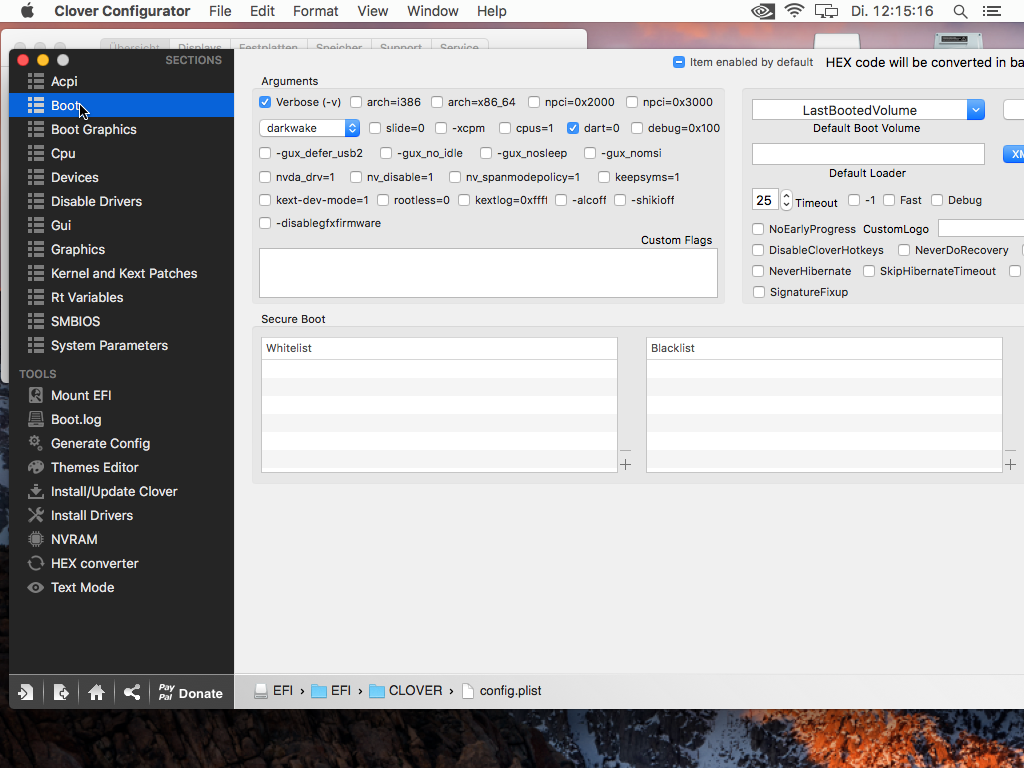Click the home icon in bottom toolbar
Image resolution: width=1024 pixels, height=768 pixels.
click(97, 692)
